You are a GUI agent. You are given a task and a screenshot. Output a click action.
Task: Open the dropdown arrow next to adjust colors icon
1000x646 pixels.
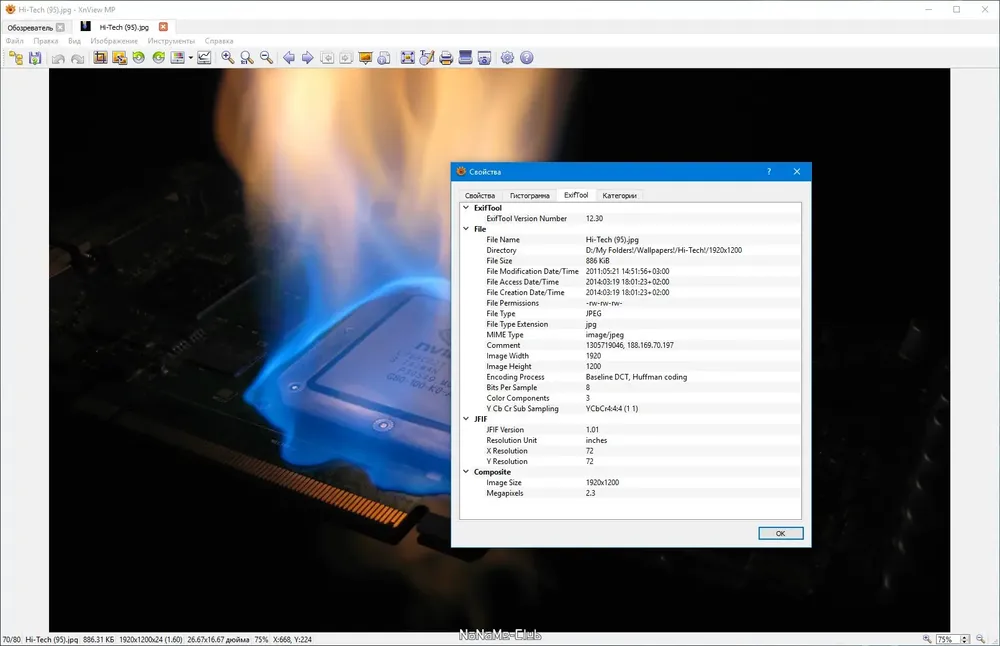[190, 58]
